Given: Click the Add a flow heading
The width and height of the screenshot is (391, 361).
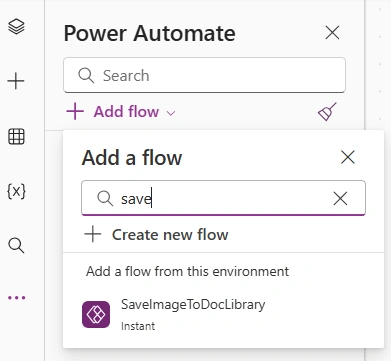Looking at the screenshot, I should click(132, 157).
